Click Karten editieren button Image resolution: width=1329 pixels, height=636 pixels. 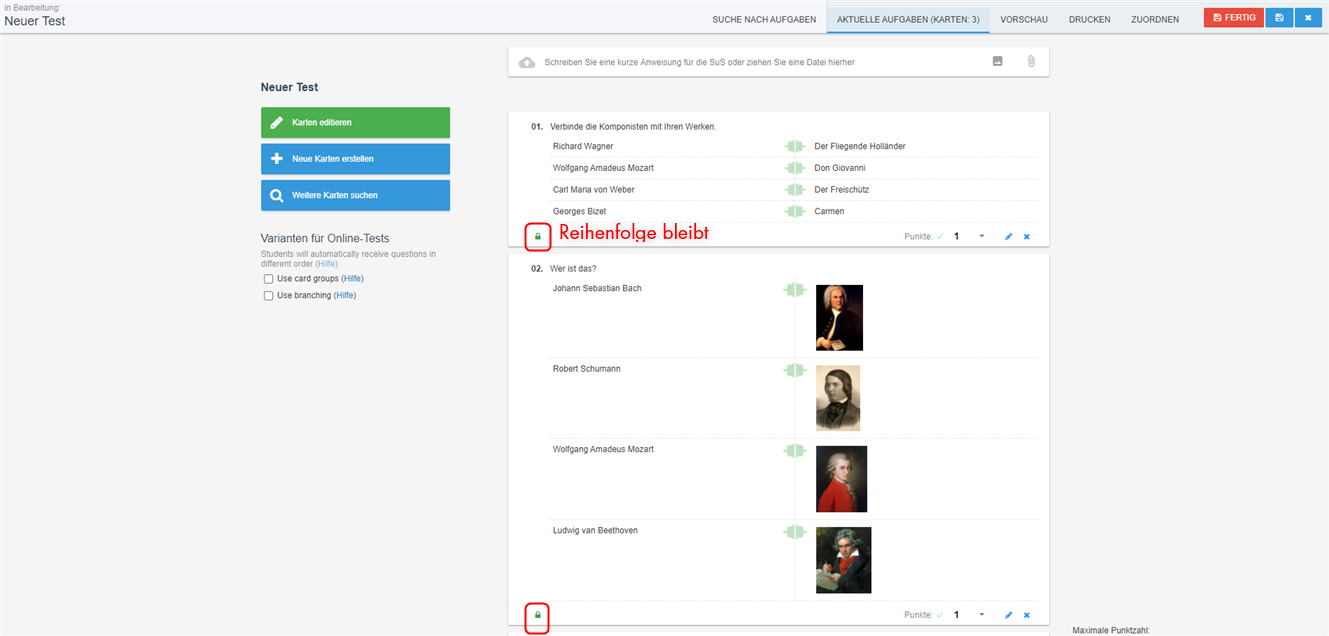(x=355, y=122)
